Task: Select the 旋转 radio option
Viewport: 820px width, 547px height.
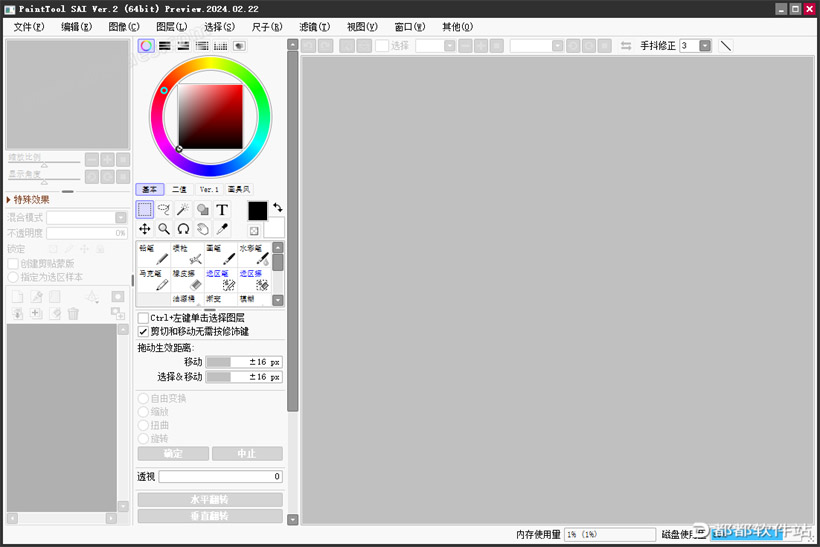Action: coord(143,438)
